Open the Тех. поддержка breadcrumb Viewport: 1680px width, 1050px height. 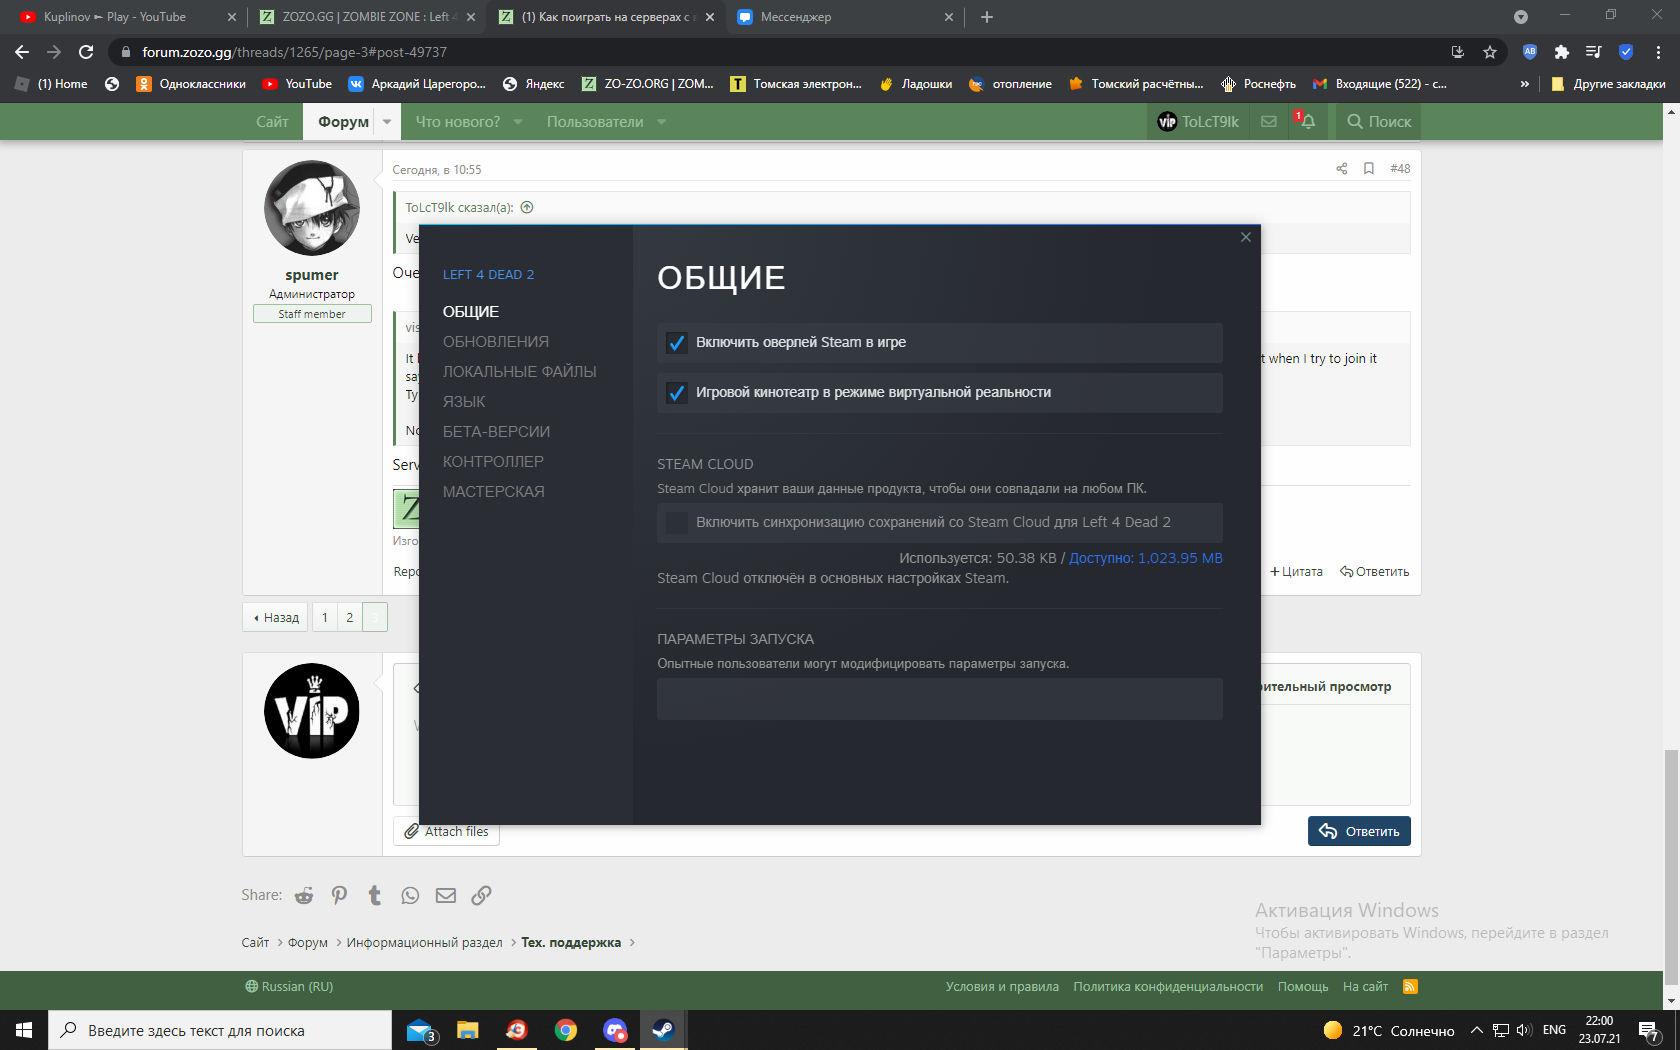571,943
